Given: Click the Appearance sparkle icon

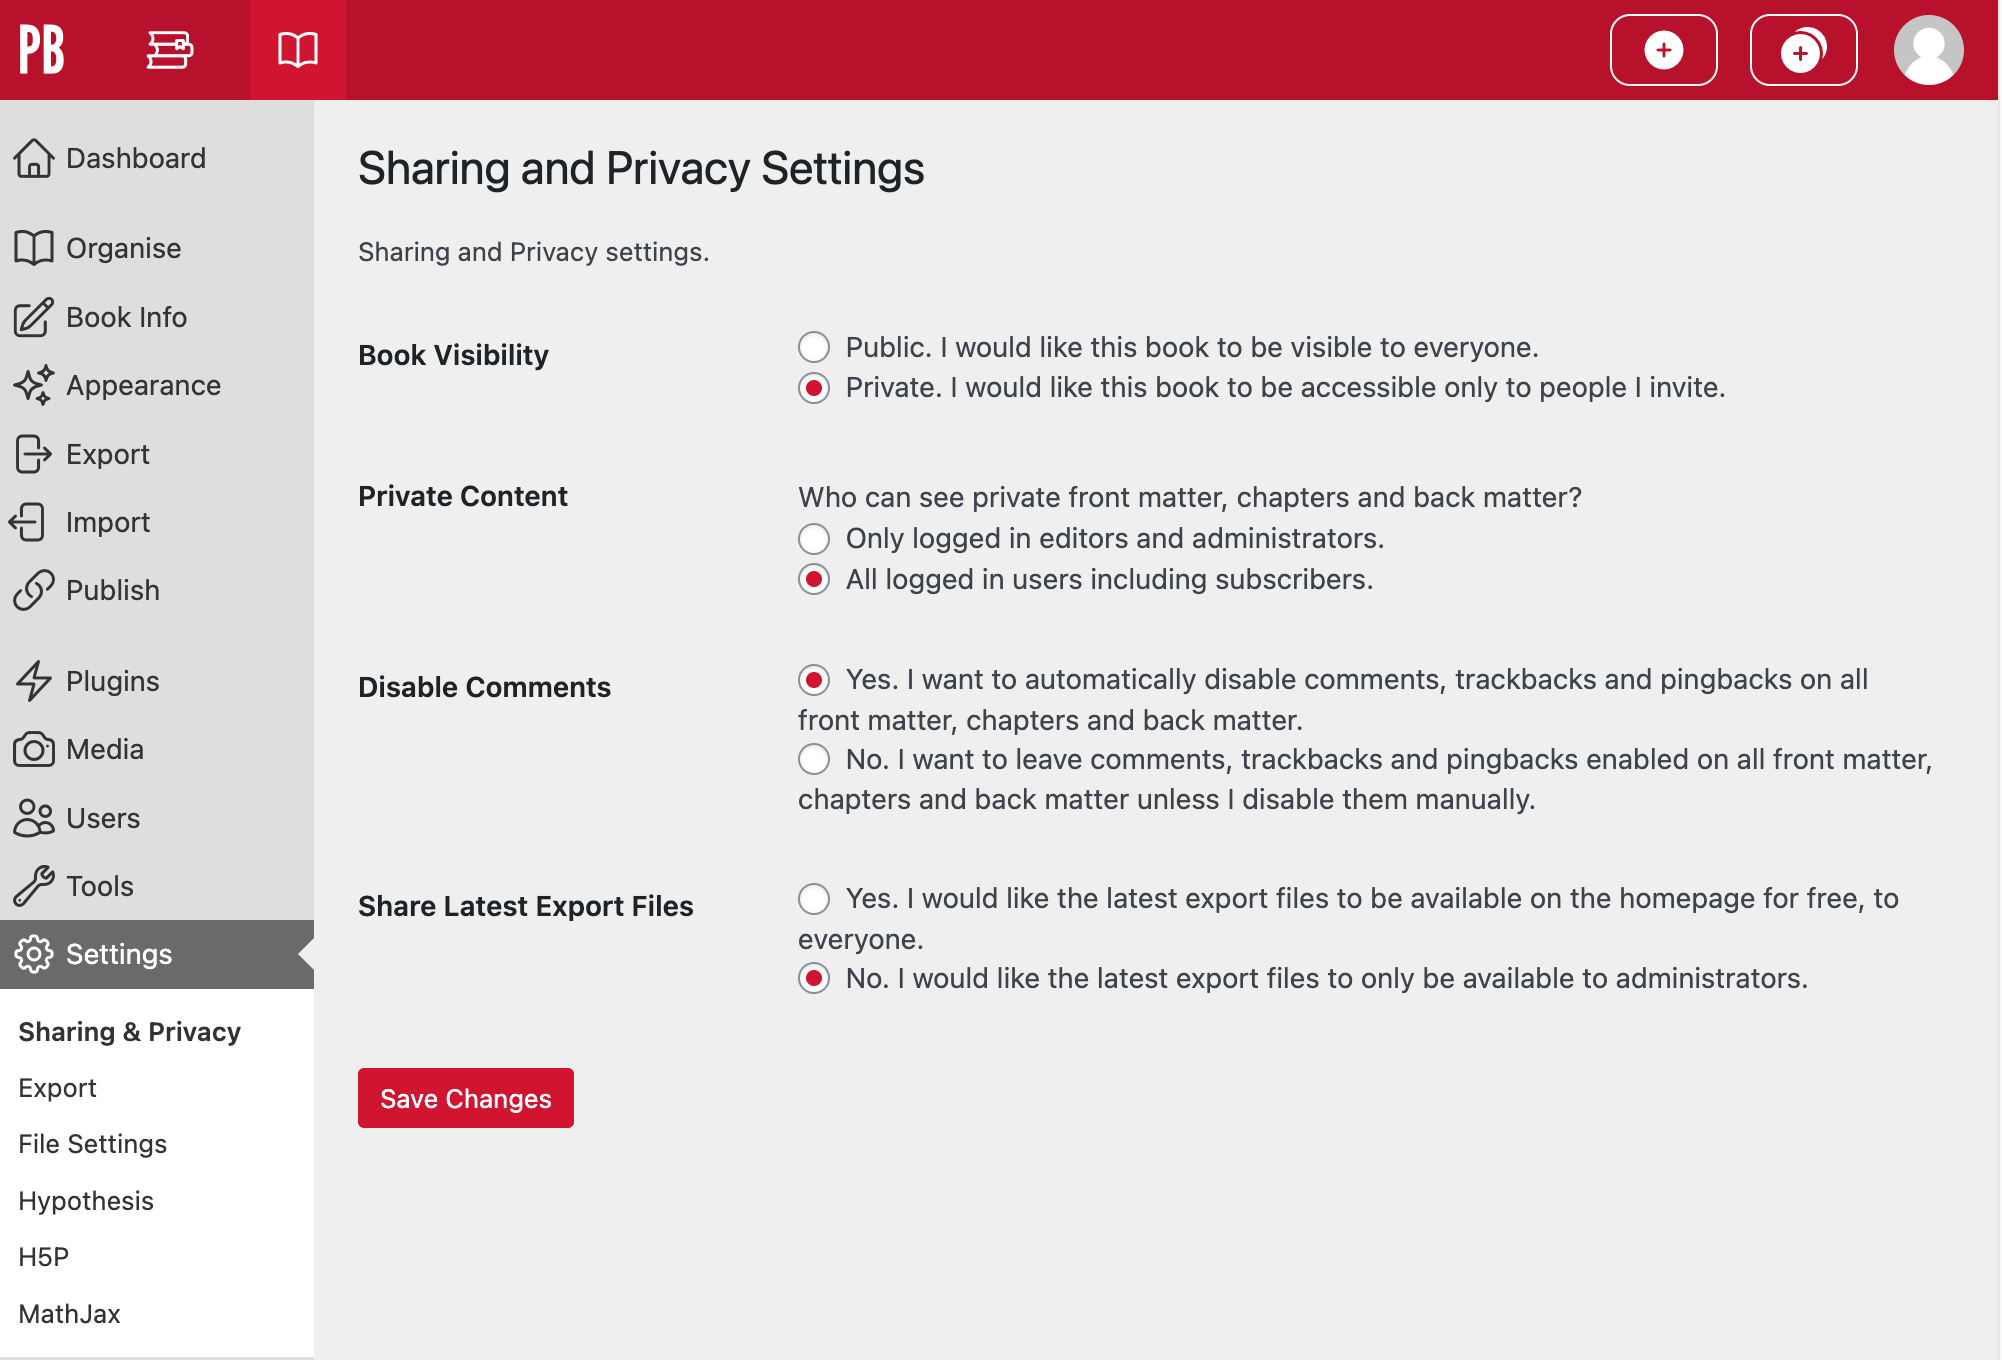Looking at the screenshot, I should (x=34, y=385).
